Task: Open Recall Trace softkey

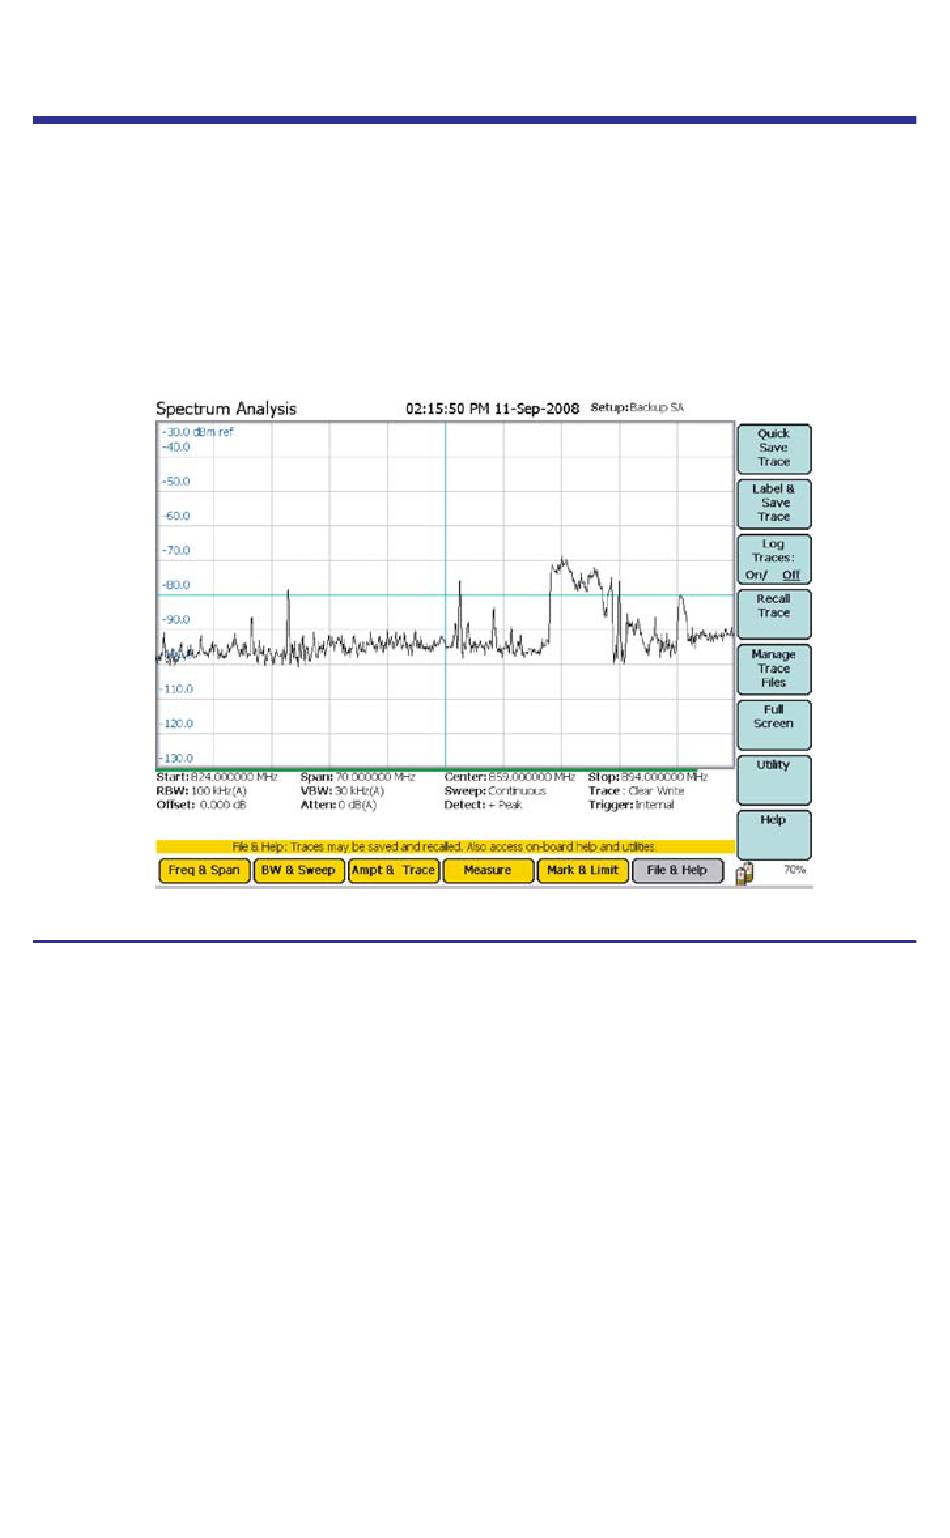Action: (774, 614)
